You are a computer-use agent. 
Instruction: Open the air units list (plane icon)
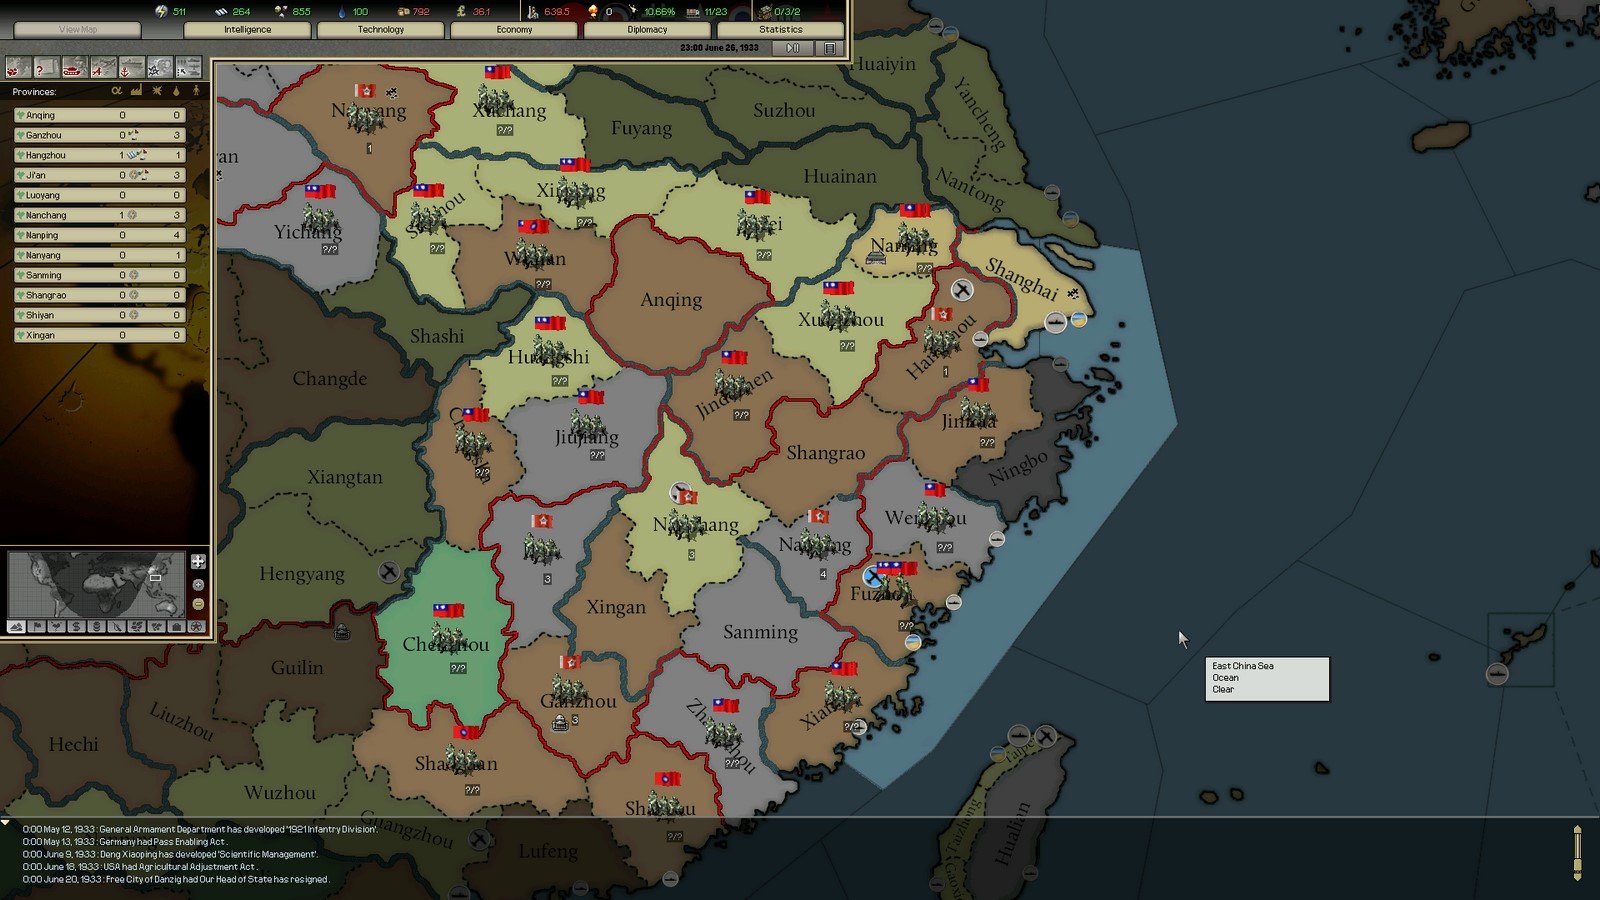coord(103,67)
